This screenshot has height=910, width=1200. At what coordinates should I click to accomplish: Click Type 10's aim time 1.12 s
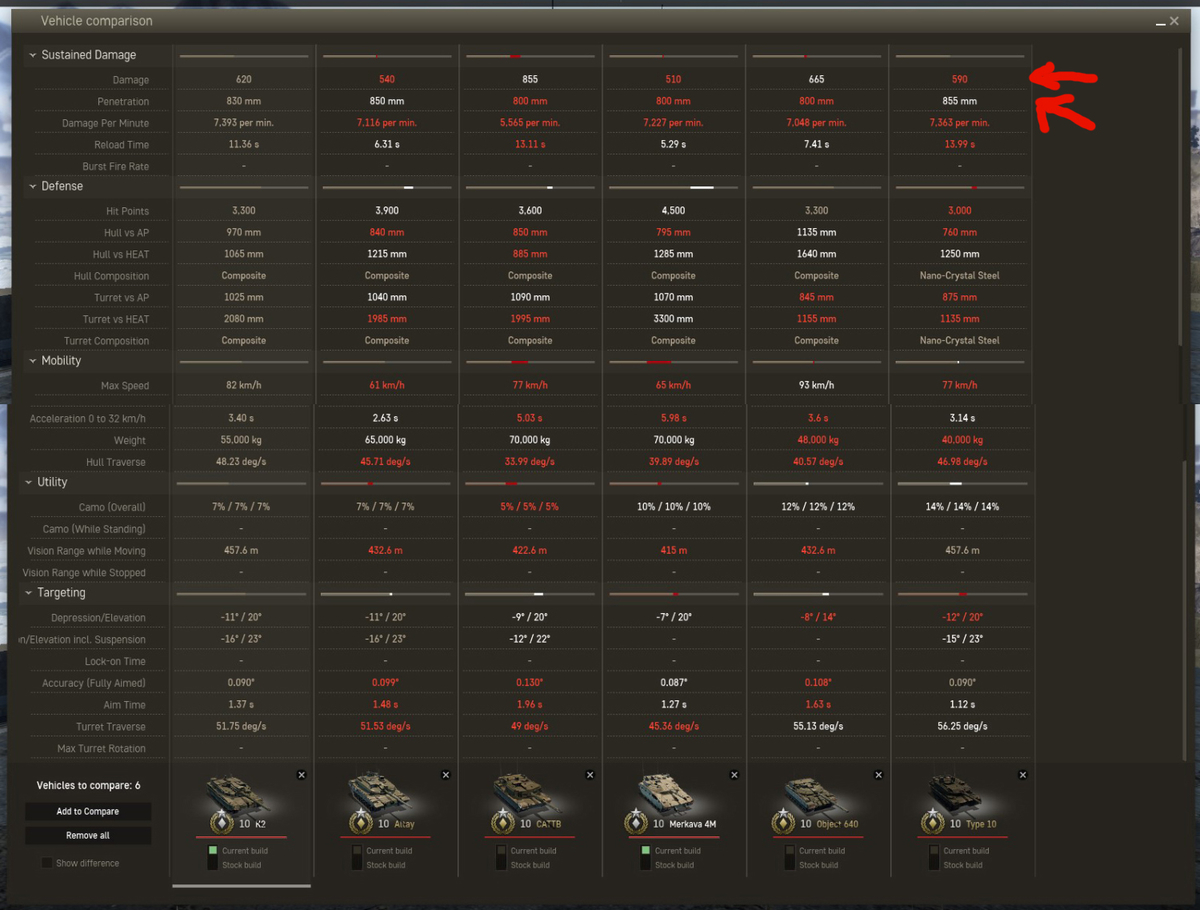(960, 706)
